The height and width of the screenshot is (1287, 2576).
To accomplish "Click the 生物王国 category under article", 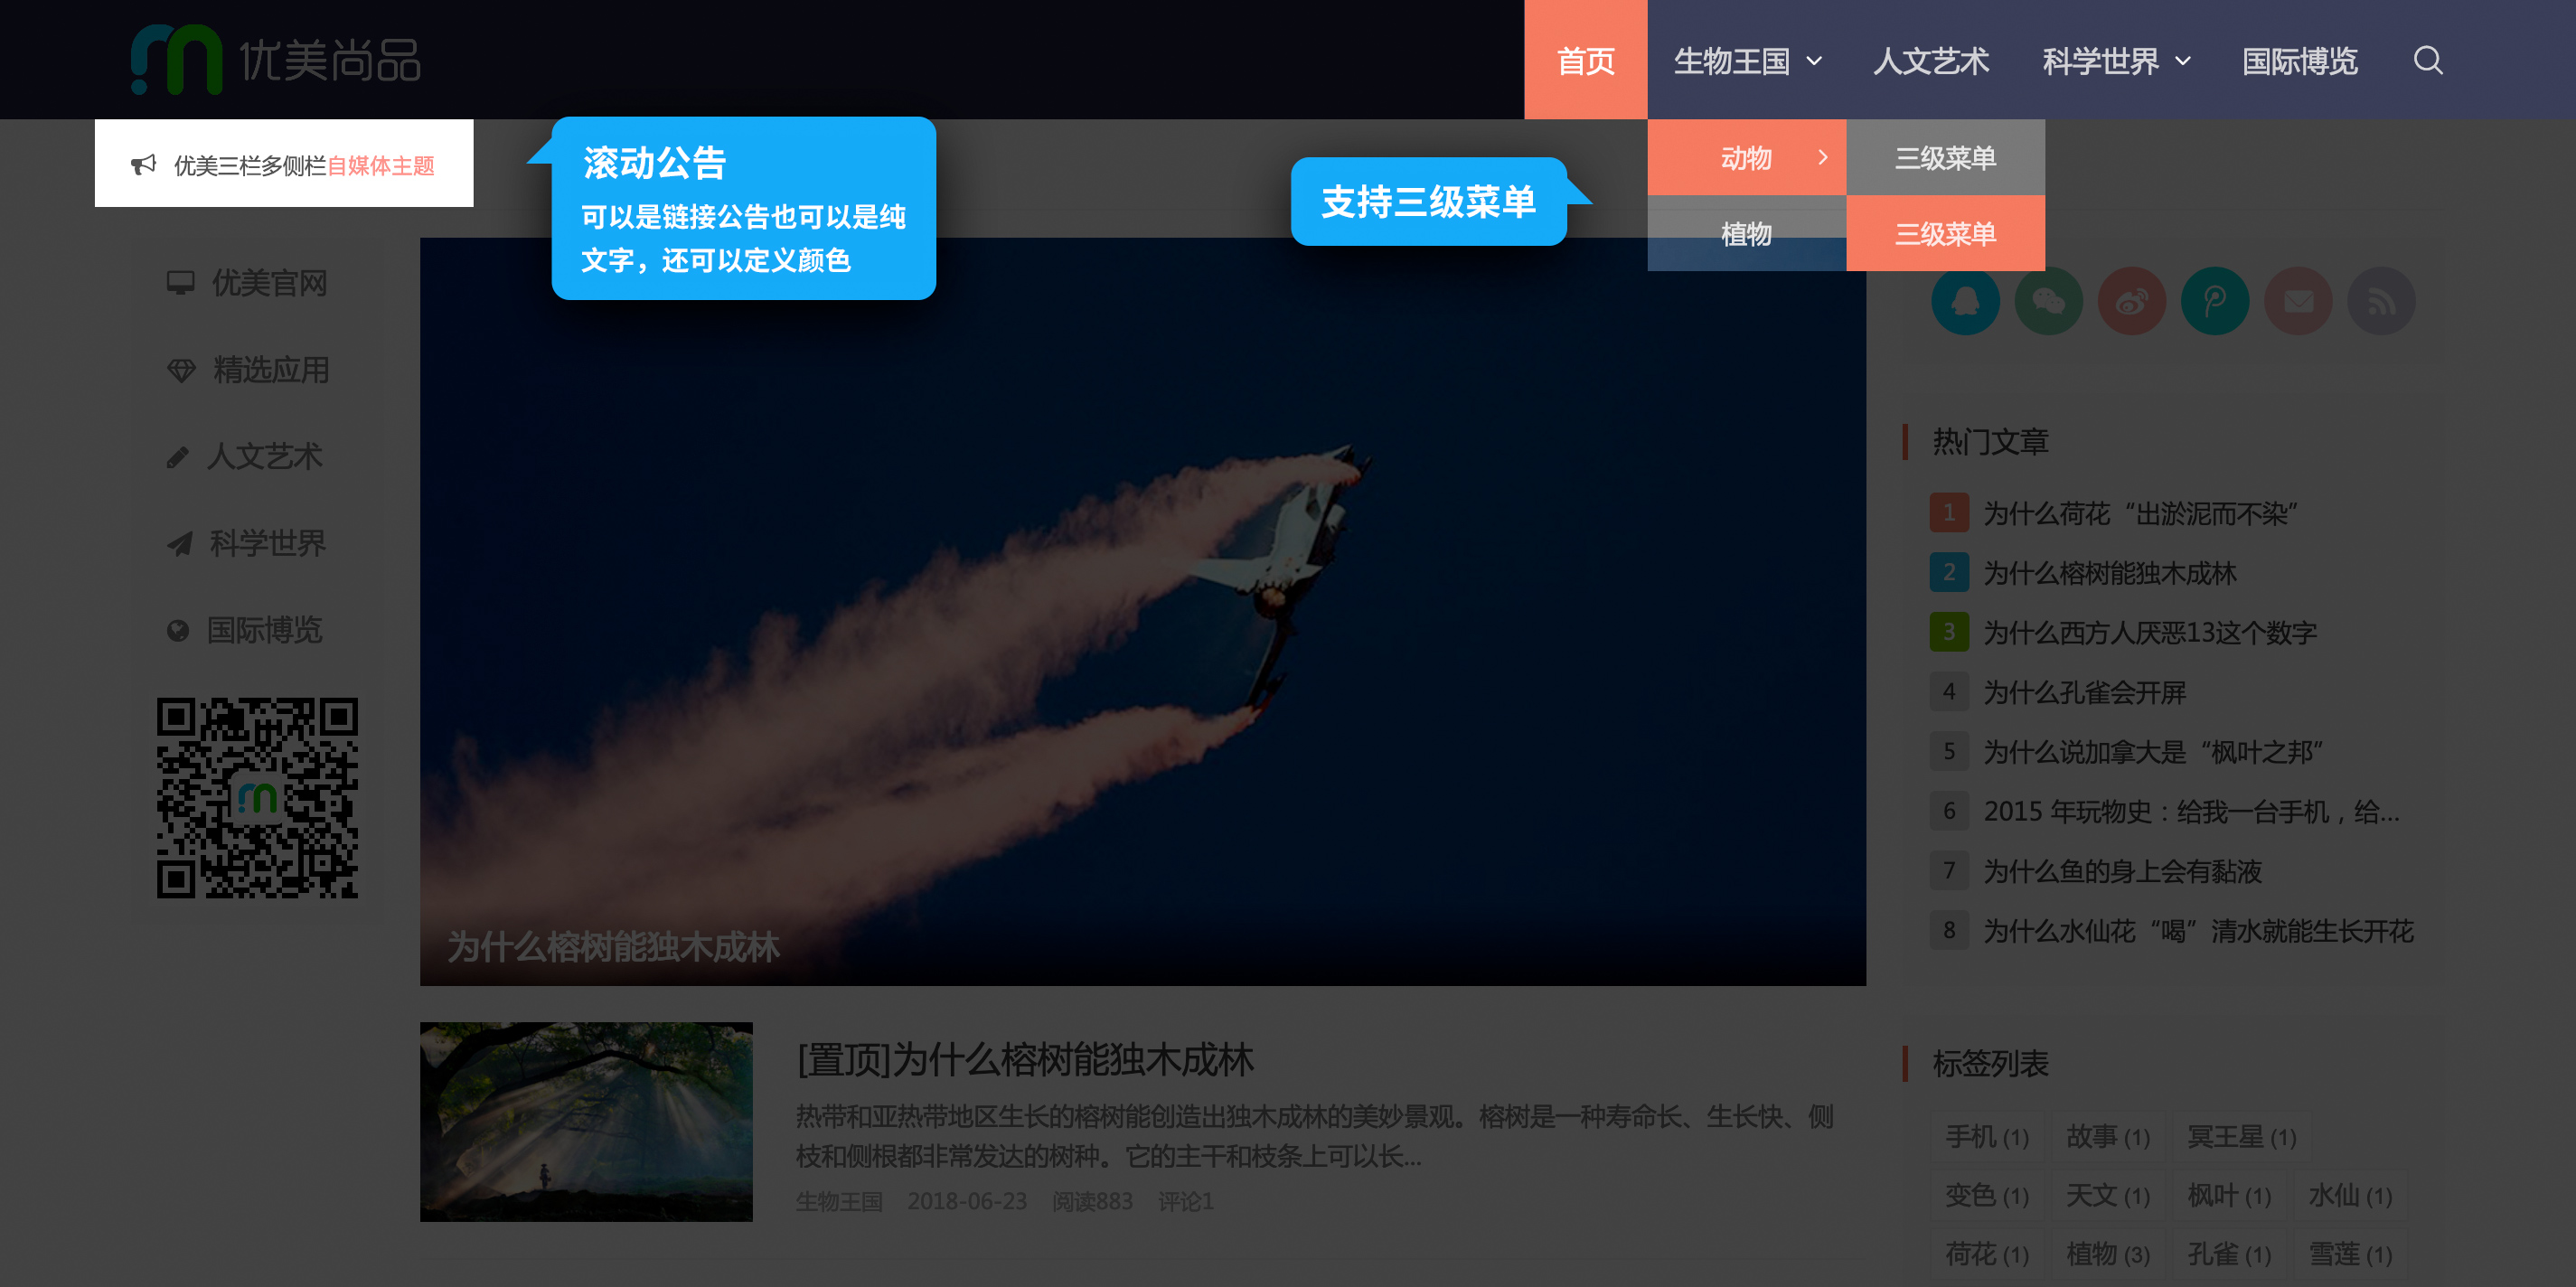I will (x=839, y=1201).
